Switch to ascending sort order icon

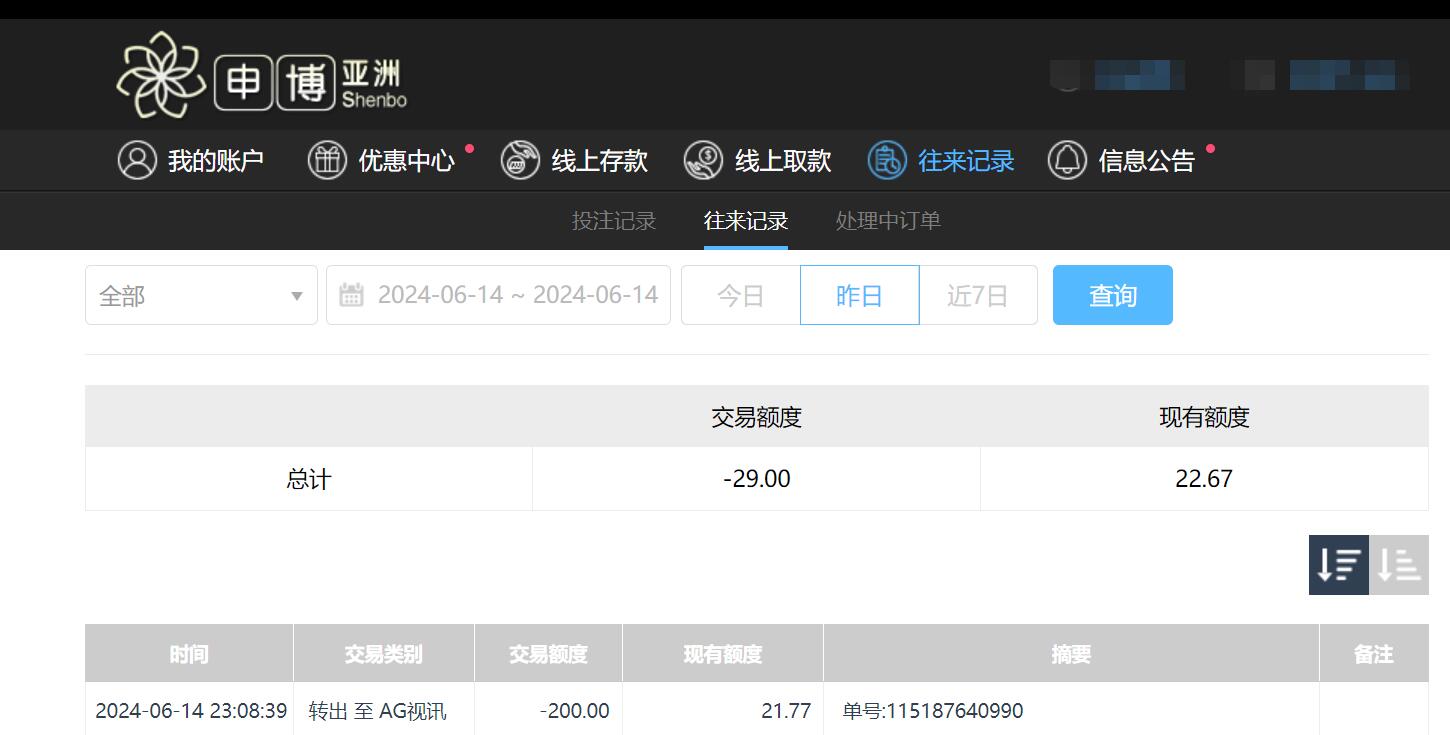[x=1399, y=564]
